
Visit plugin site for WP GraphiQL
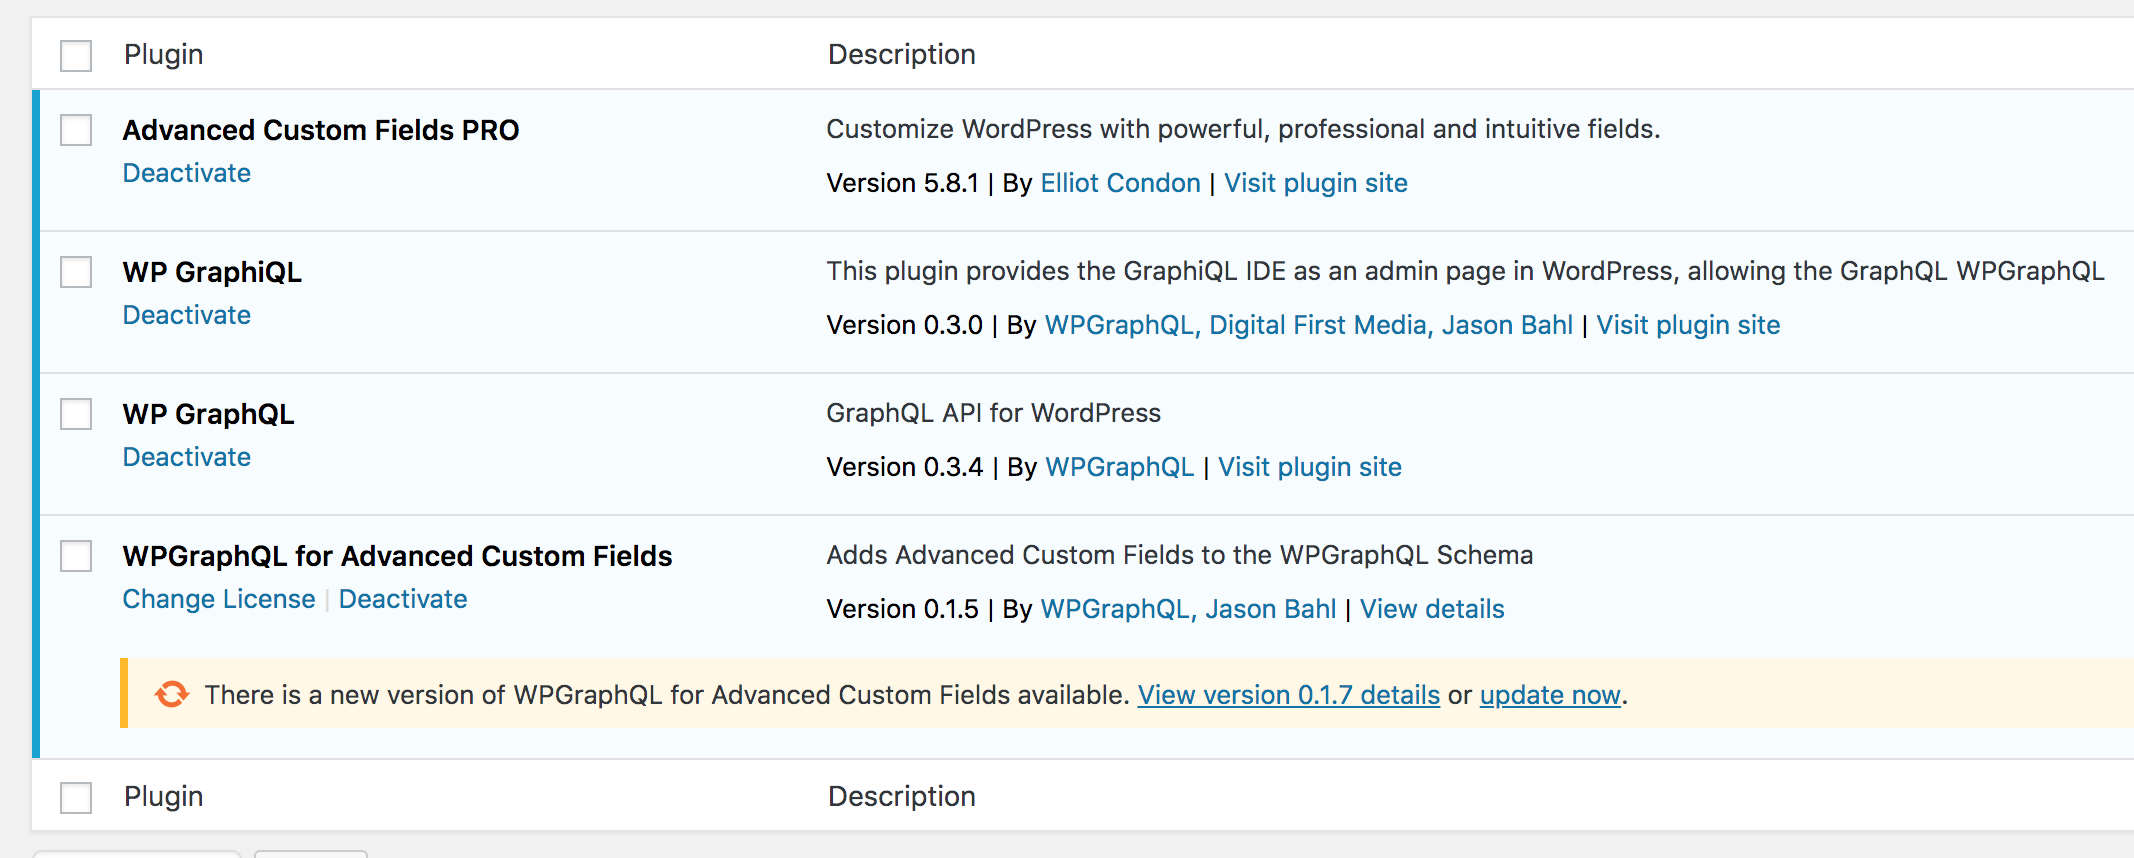pyautogui.click(x=1688, y=325)
